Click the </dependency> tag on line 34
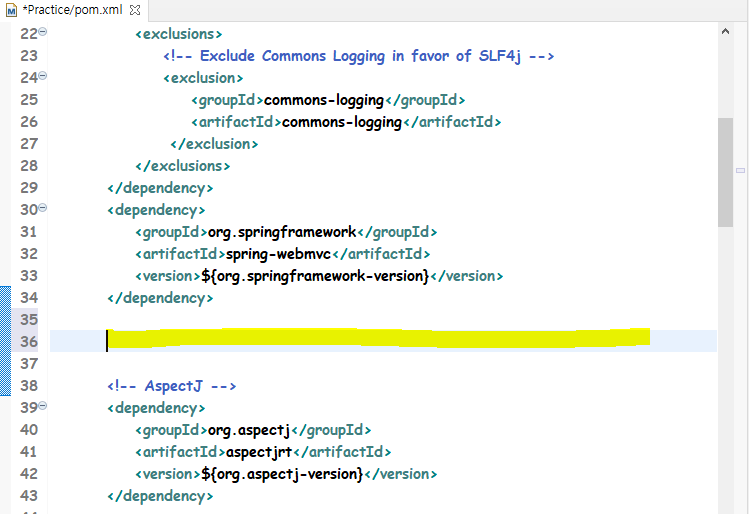This screenshot has height=514, width=749. coord(160,298)
